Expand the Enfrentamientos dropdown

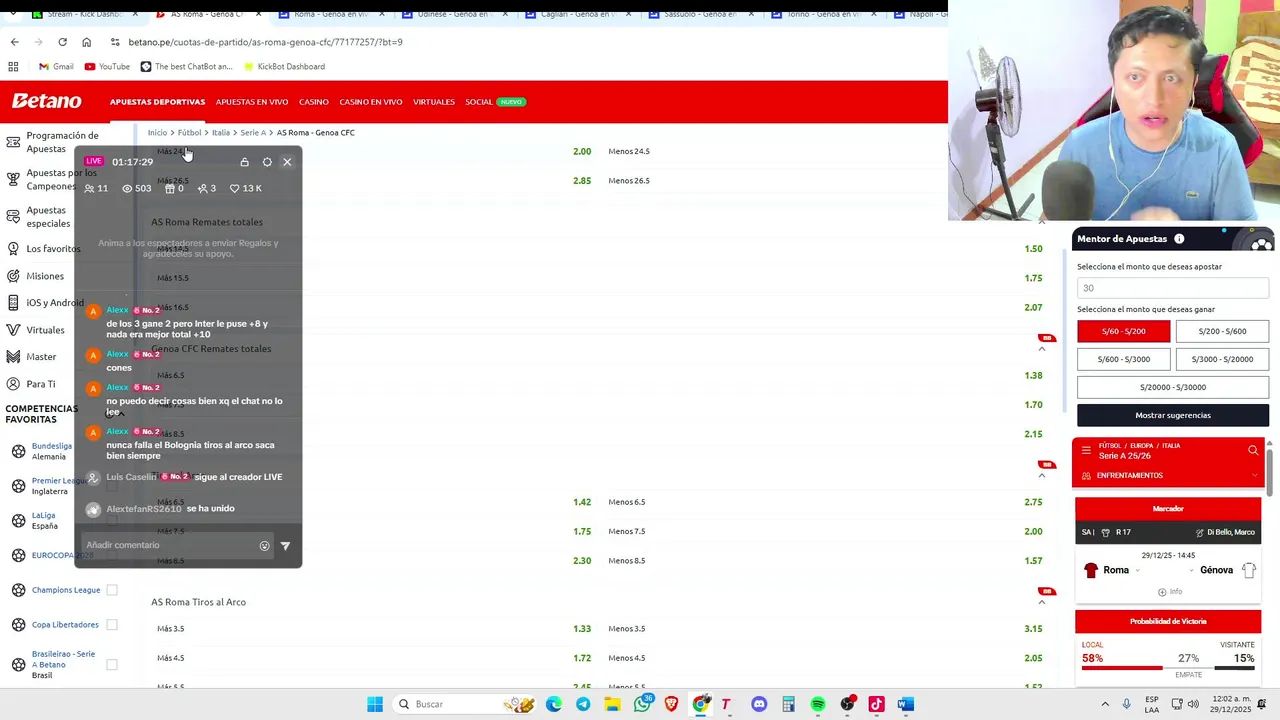pos(1167,476)
